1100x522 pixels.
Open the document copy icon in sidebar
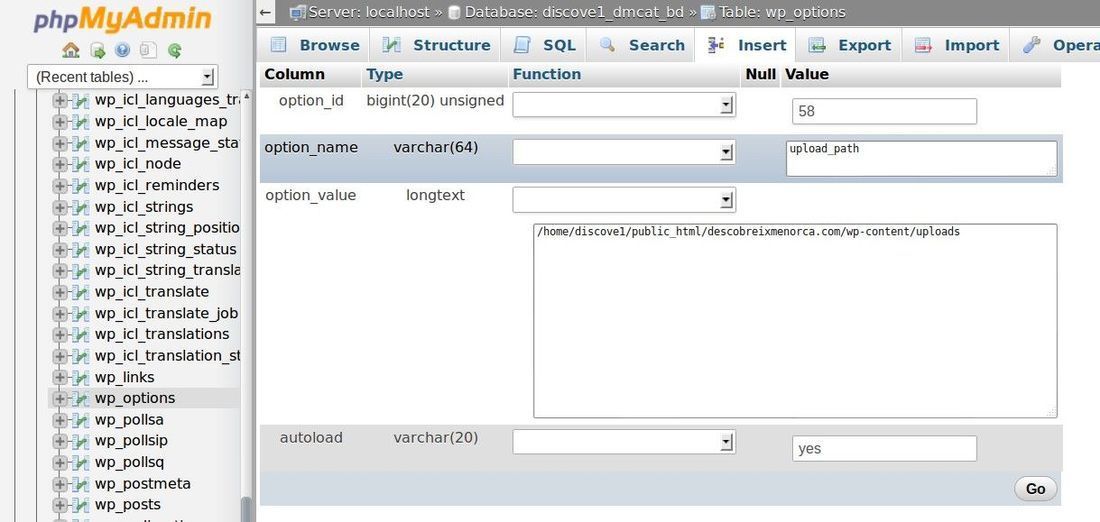click(148, 50)
